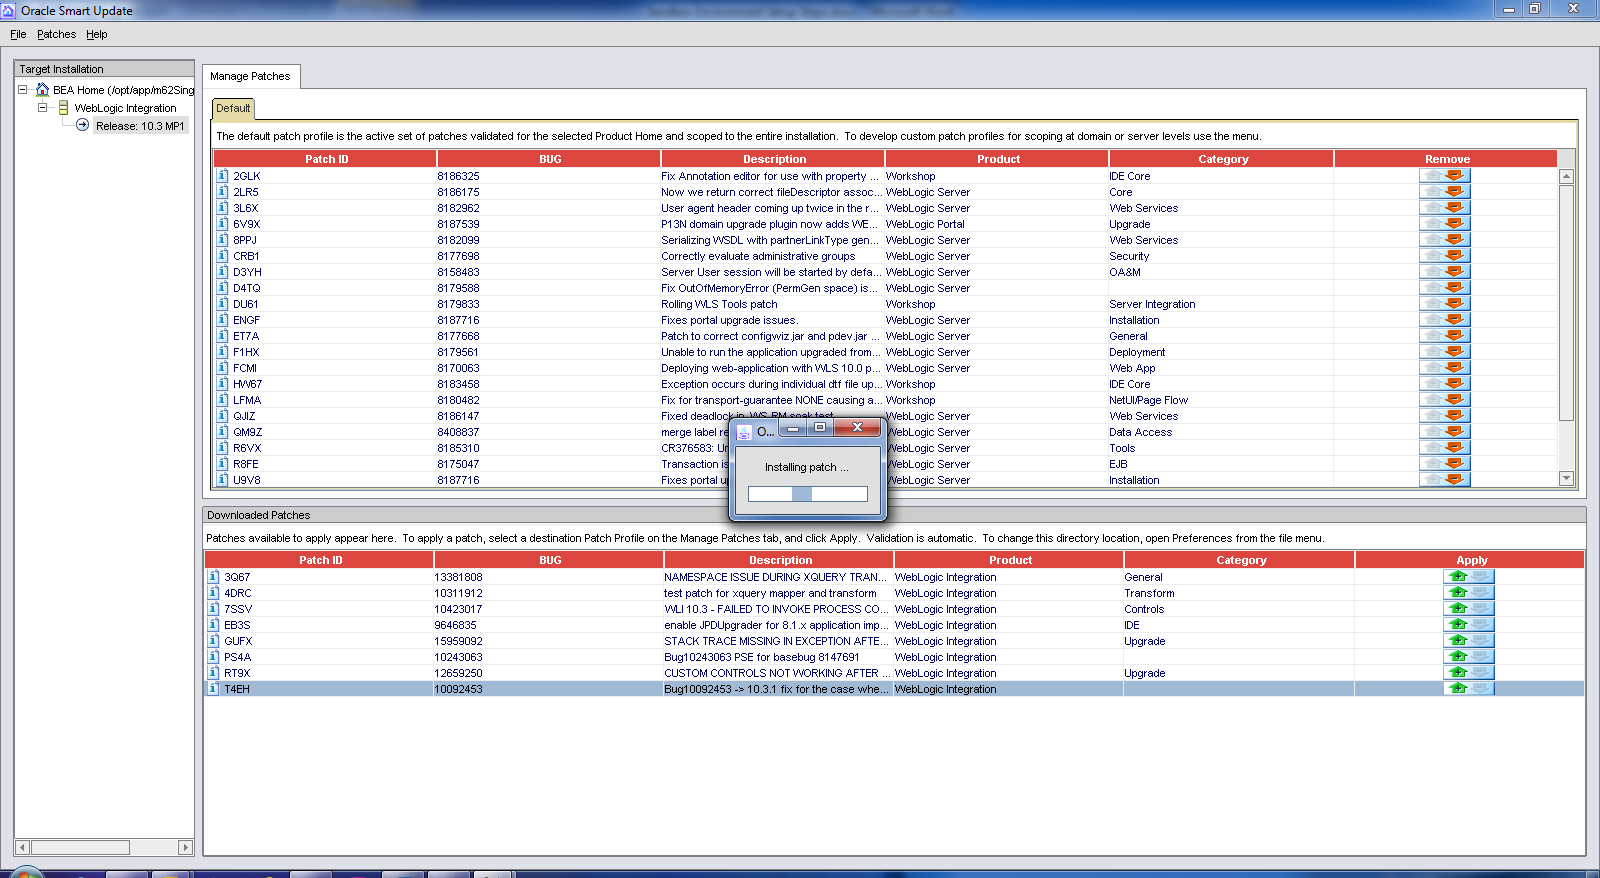Select applied patch row ENGF

coord(886,320)
